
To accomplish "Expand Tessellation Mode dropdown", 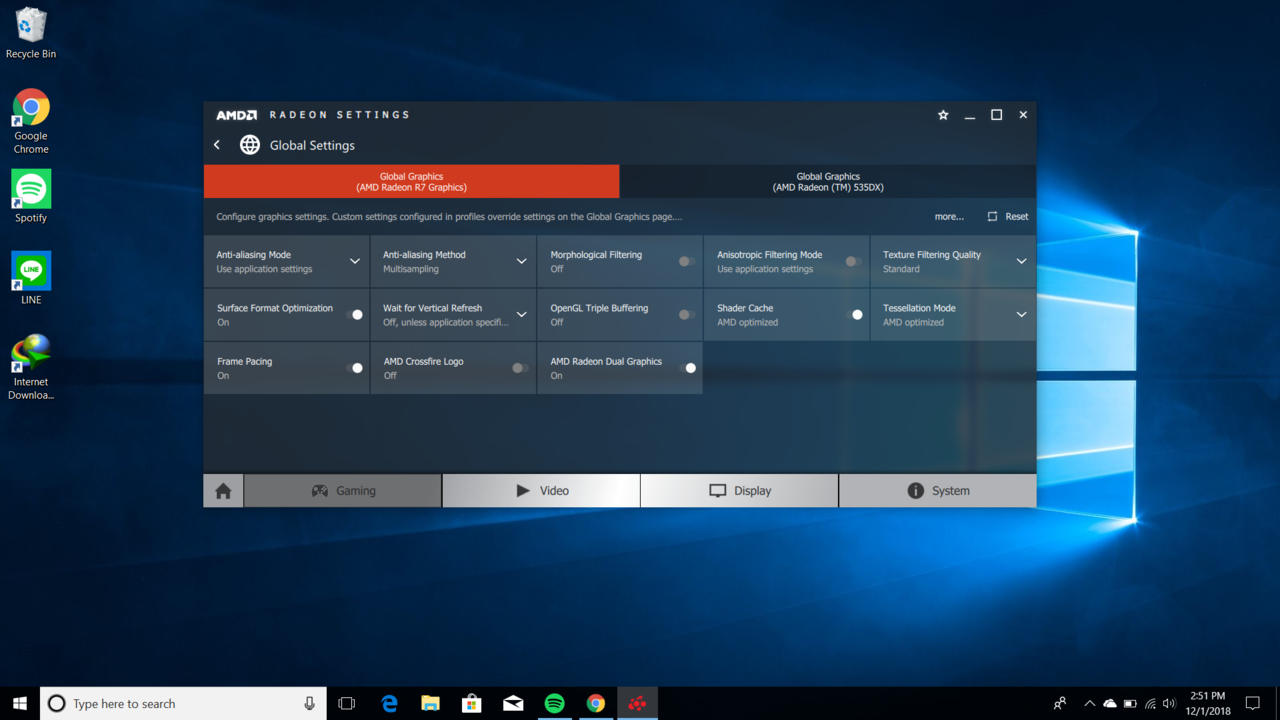I will point(1021,315).
